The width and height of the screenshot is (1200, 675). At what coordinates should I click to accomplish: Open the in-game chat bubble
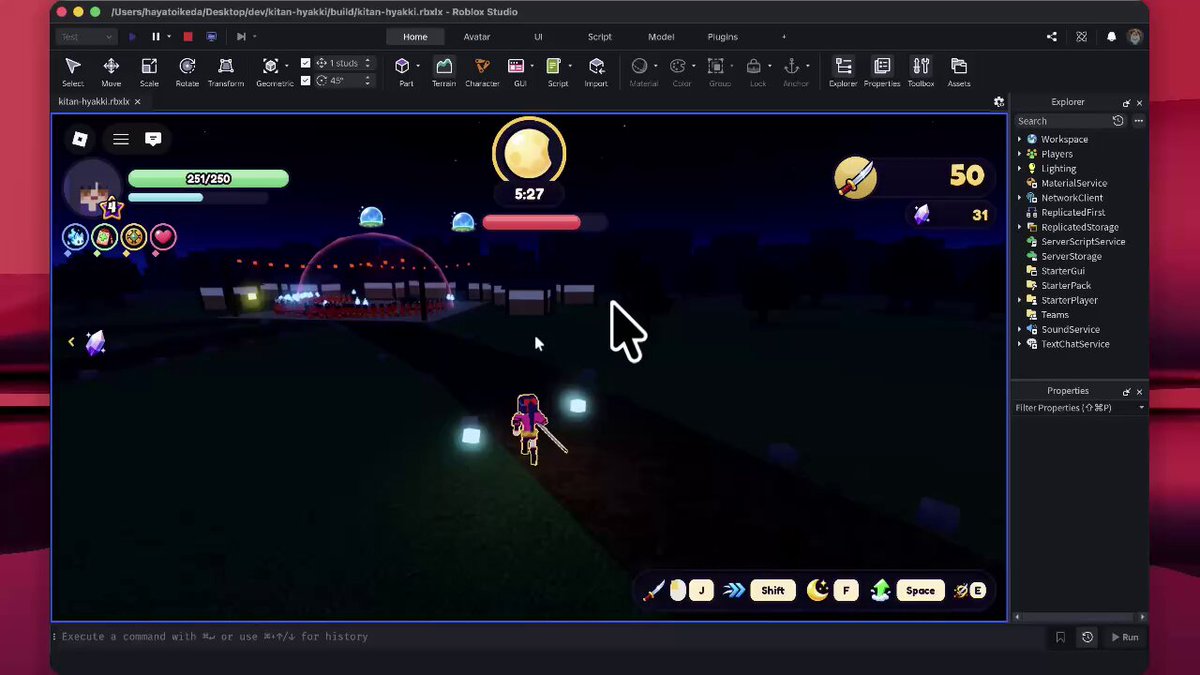(153, 139)
